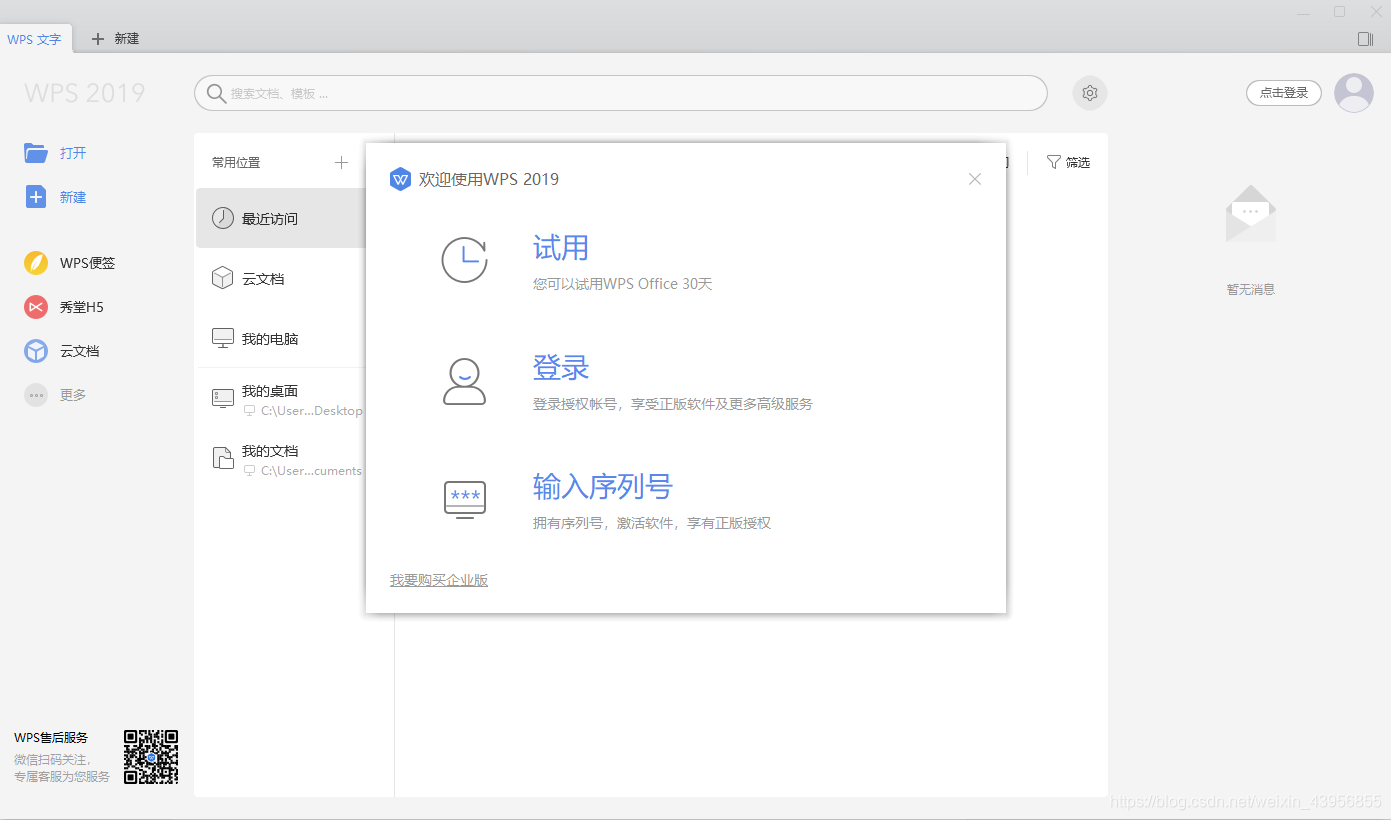This screenshot has width=1391, height=820.
Task: Toggle the side panel icon at top right
Action: coord(1365,39)
